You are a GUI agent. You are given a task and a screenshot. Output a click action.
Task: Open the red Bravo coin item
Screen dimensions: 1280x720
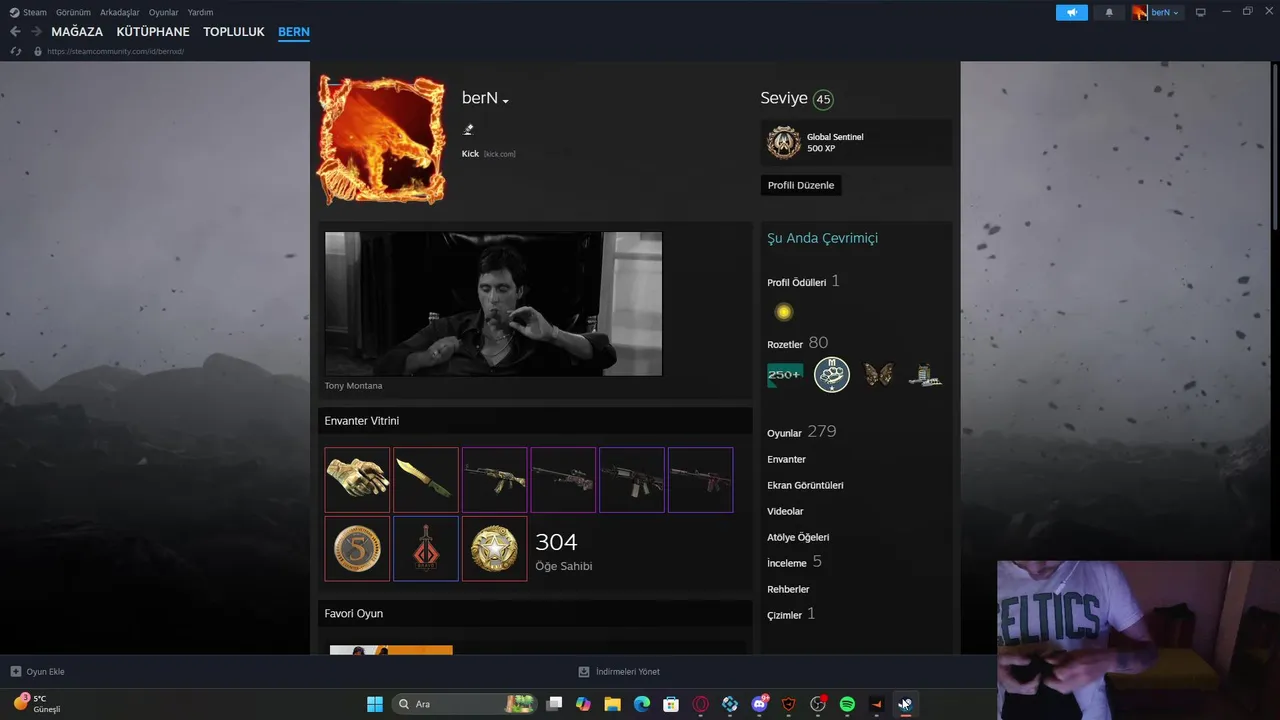pos(426,548)
